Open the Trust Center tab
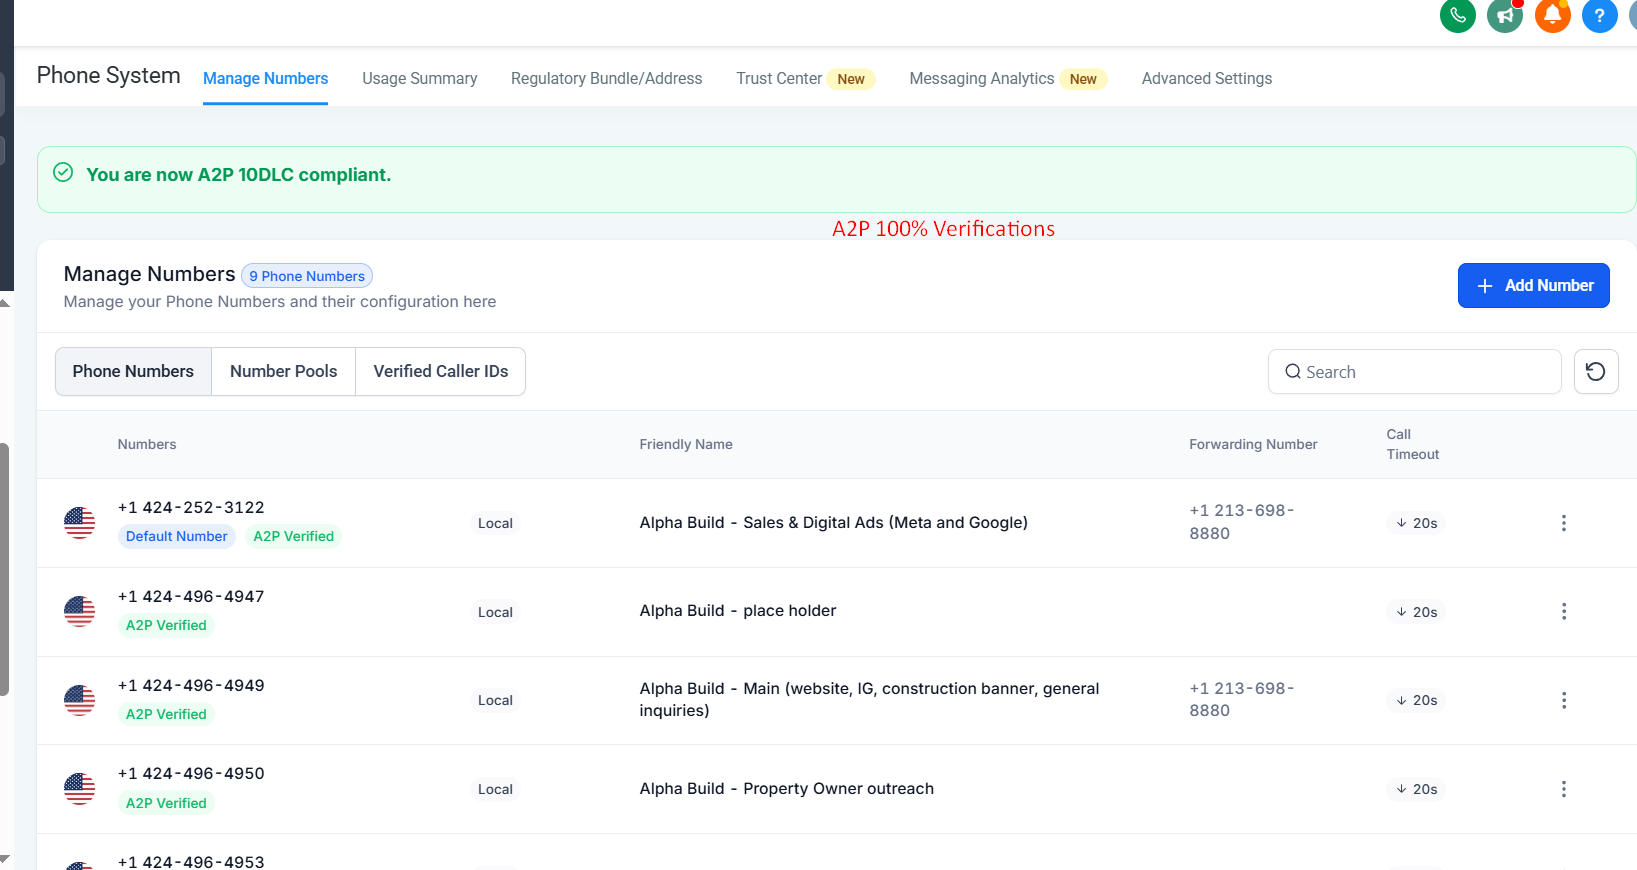The height and width of the screenshot is (870, 1637). click(x=779, y=79)
